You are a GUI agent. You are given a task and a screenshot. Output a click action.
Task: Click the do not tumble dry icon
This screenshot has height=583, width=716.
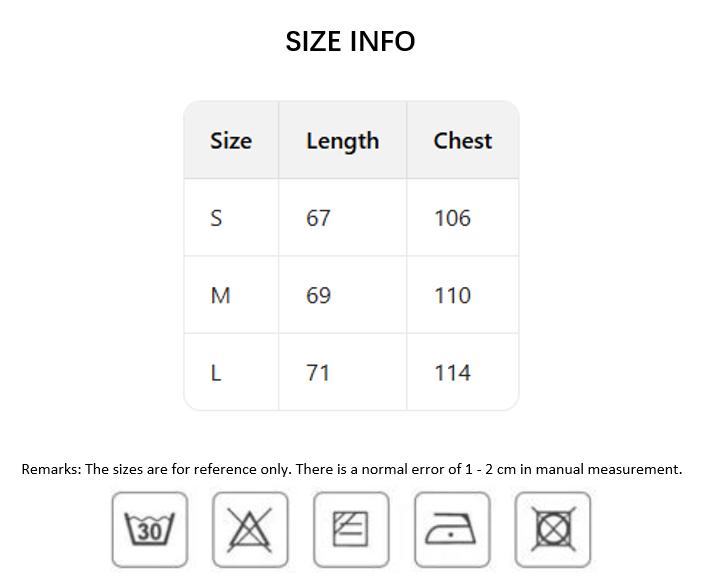553,529
